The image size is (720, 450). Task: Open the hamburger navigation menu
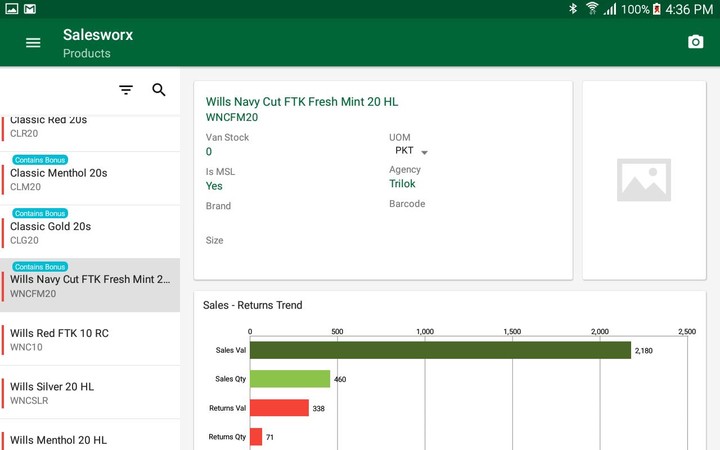pyautogui.click(x=33, y=42)
